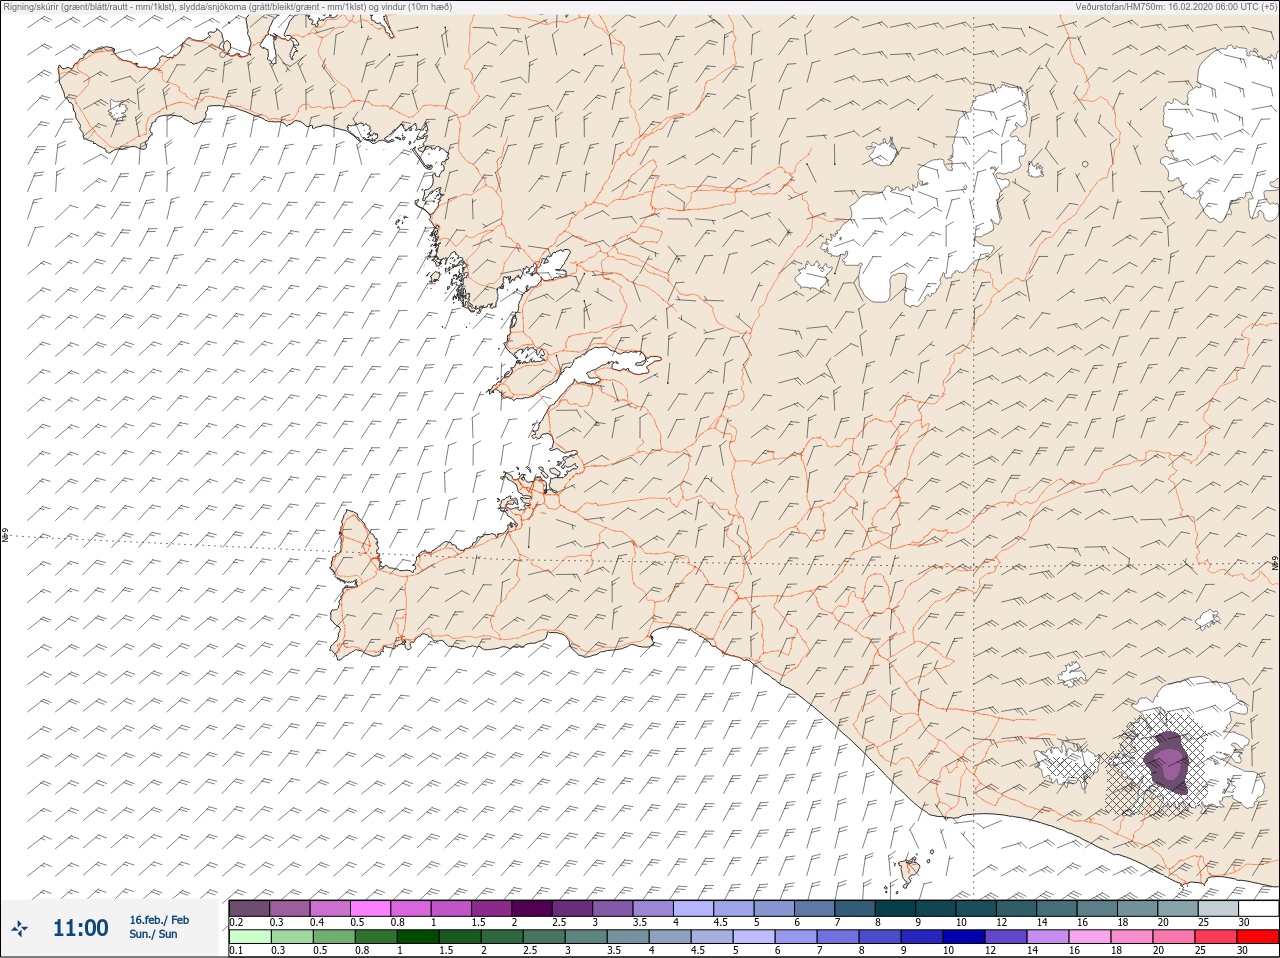Click the small island off the south coast
The height and width of the screenshot is (958, 1280).
point(910,872)
